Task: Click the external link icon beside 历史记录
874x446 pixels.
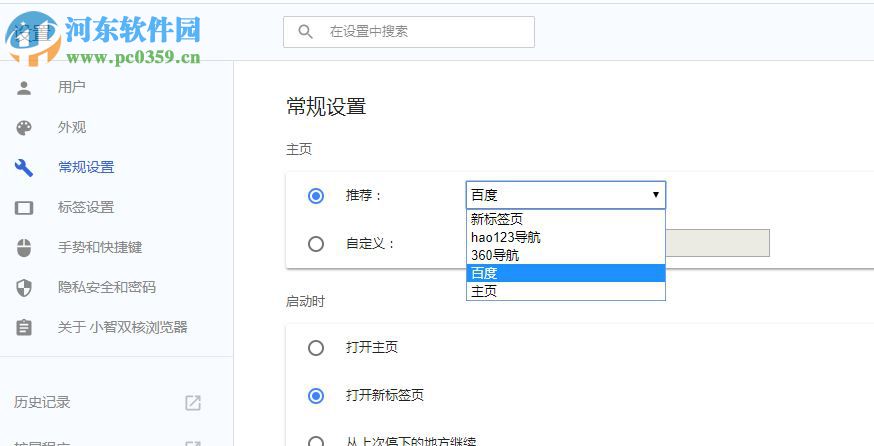Action: [x=193, y=403]
